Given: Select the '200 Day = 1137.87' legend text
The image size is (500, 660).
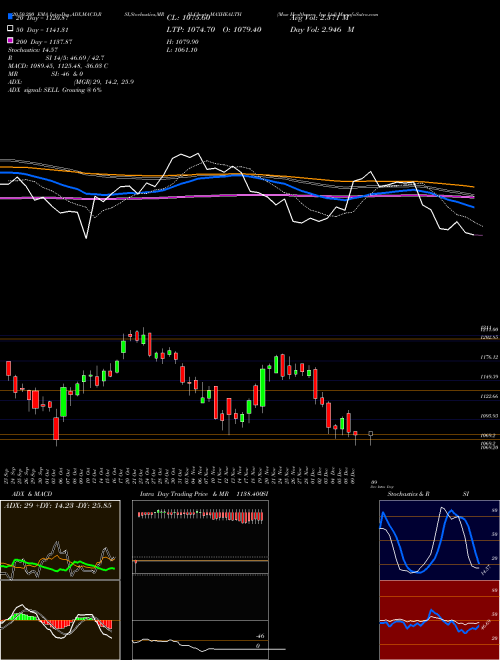Looking at the screenshot, I should coord(44,42).
